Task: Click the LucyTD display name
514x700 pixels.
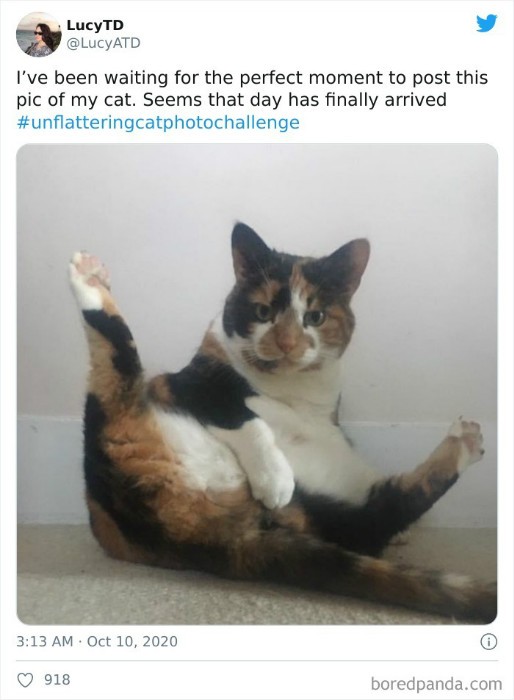Action: tap(95, 25)
